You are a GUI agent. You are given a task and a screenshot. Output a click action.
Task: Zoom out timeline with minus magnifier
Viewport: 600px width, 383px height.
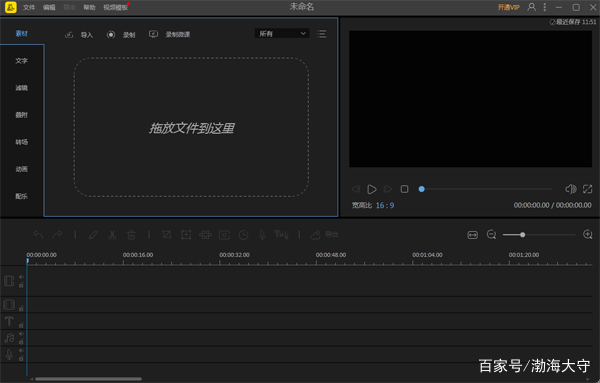click(x=491, y=234)
